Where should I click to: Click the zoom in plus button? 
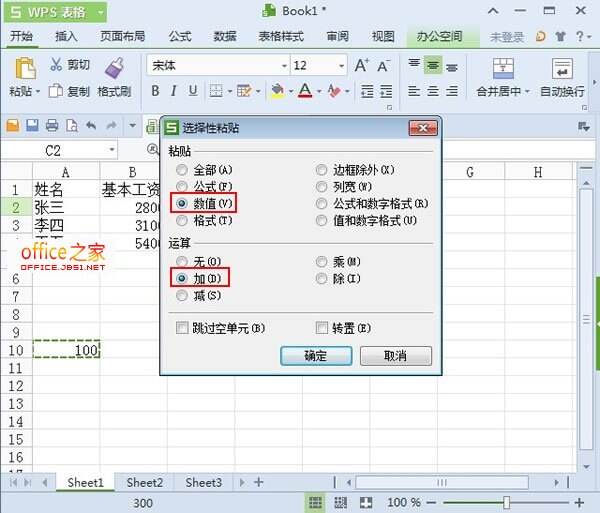(x=579, y=502)
